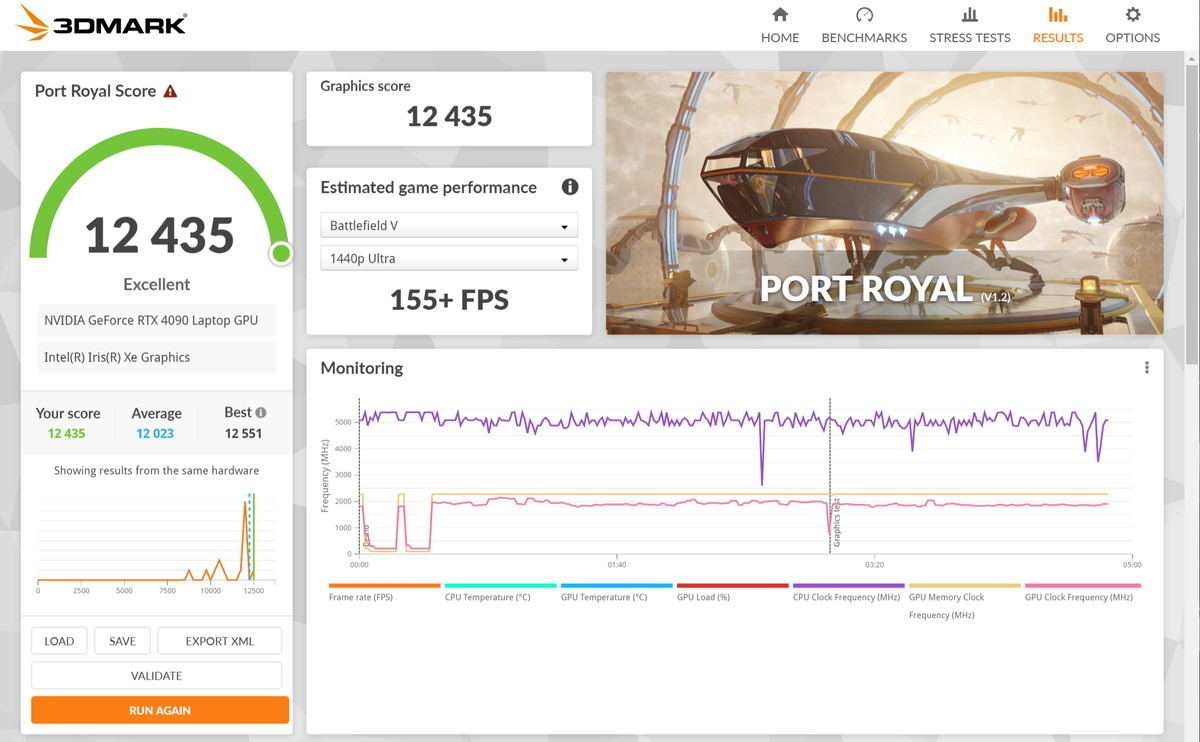Open Benchmarks via the gauge icon
The image size is (1200, 742).
[864, 15]
